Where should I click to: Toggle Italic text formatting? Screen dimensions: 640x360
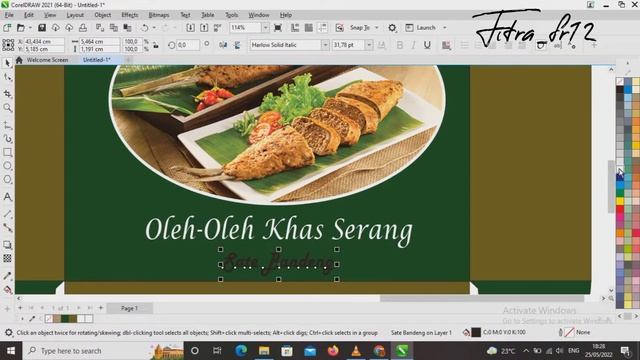(413, 45)
